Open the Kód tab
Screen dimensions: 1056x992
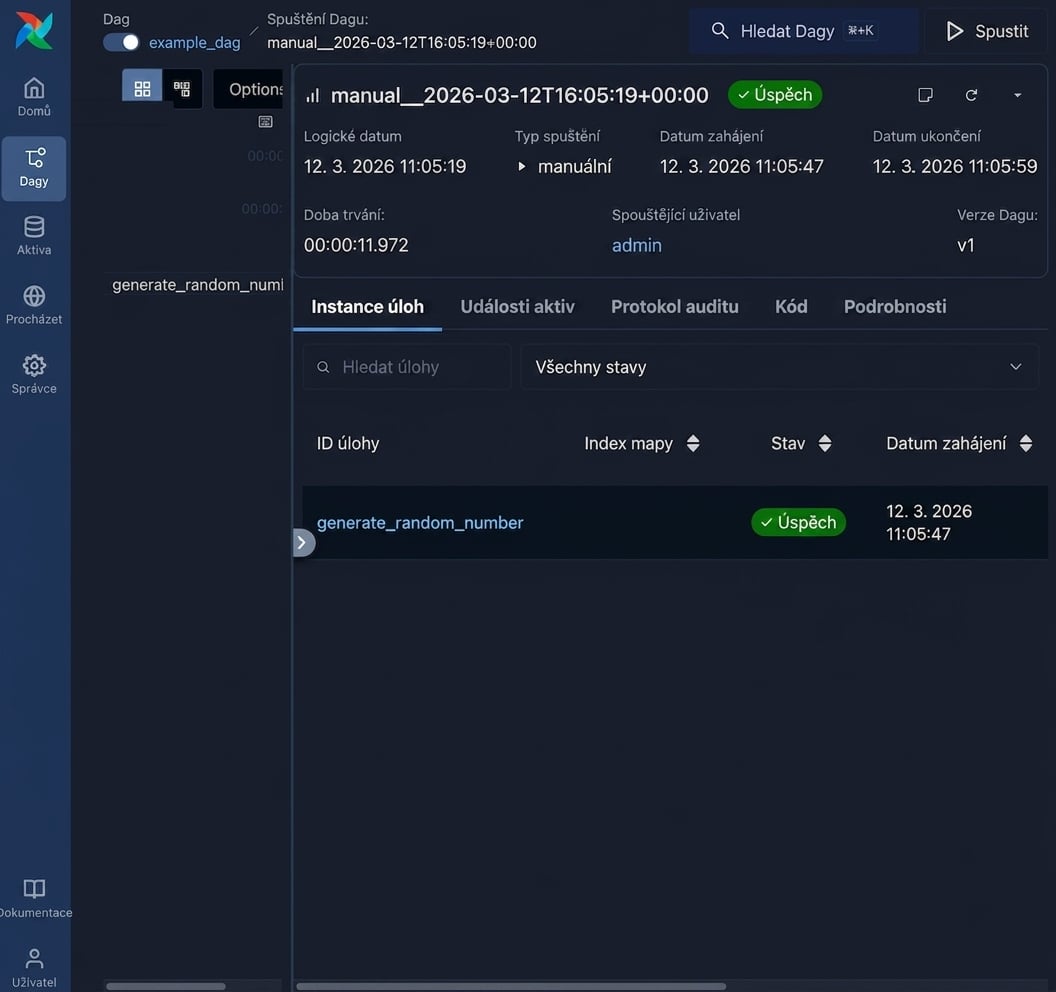coord(791,307)
